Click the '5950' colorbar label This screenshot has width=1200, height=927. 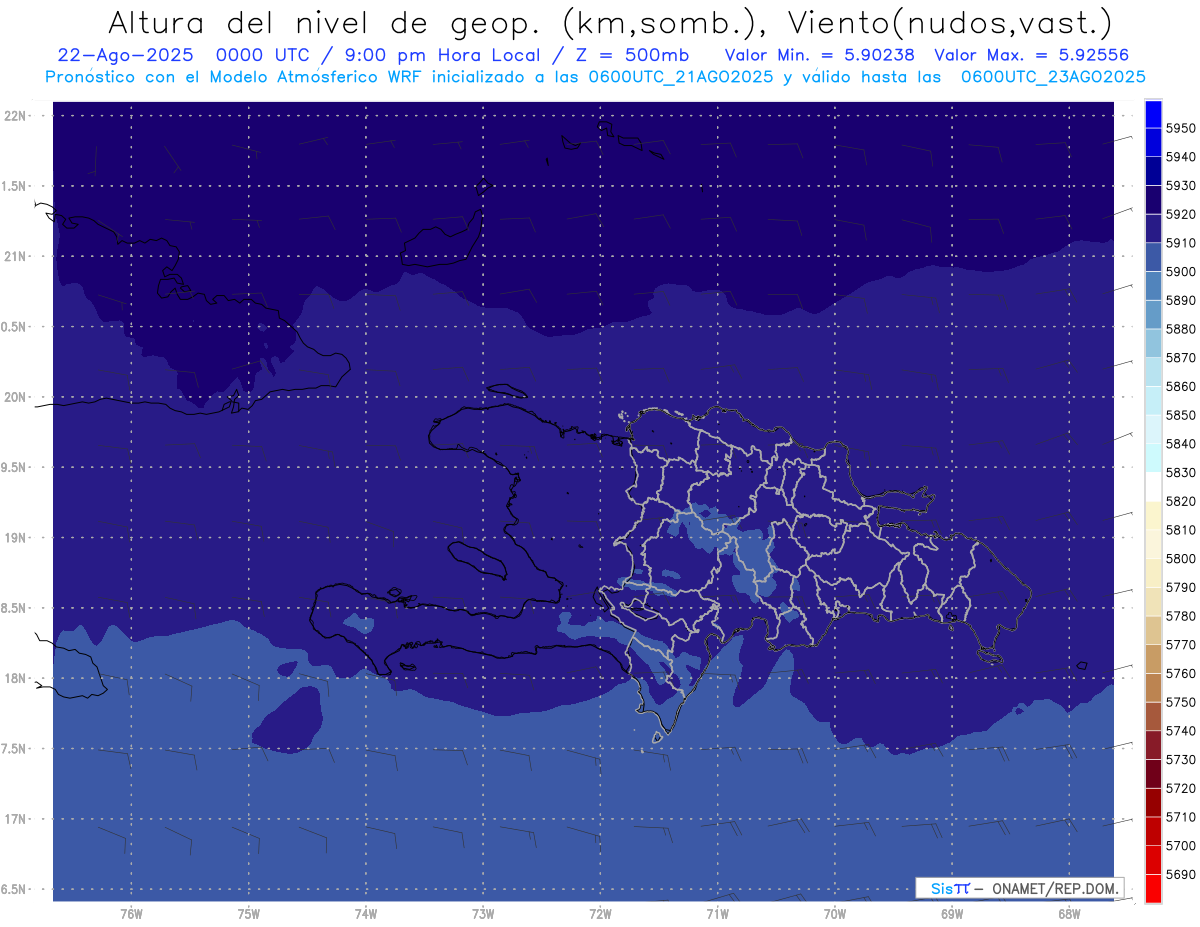[1181, 129]
